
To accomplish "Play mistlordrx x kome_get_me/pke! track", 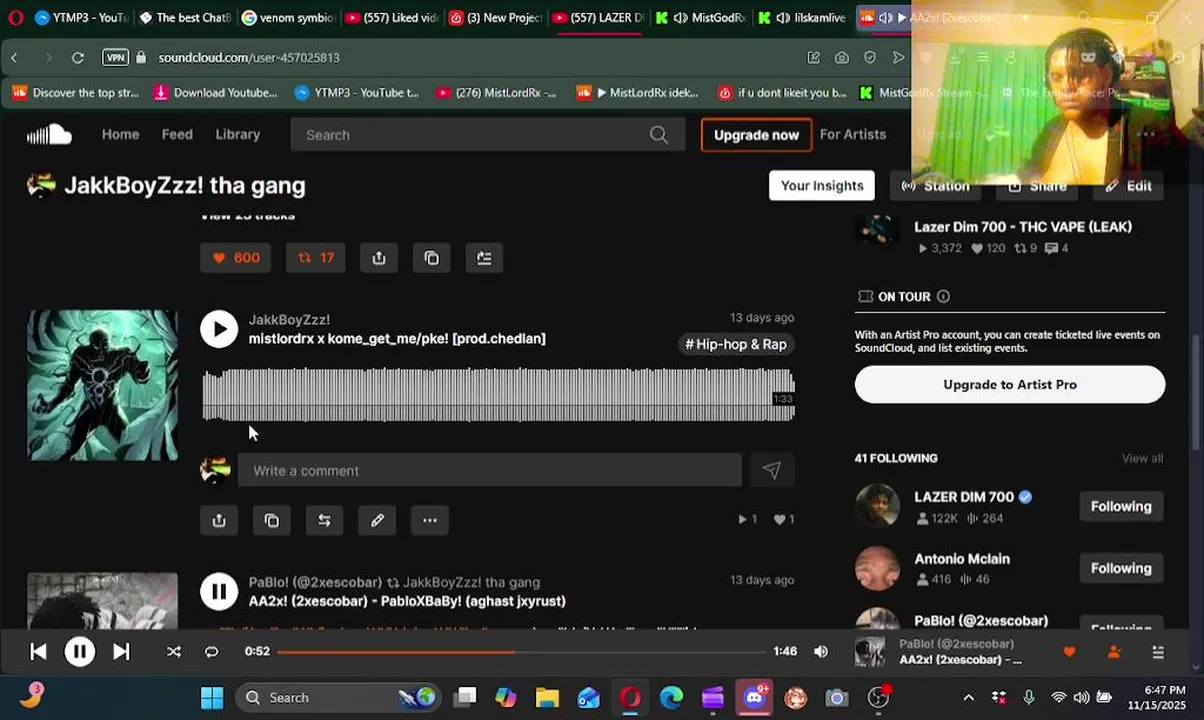I will [x=219, y=329].
